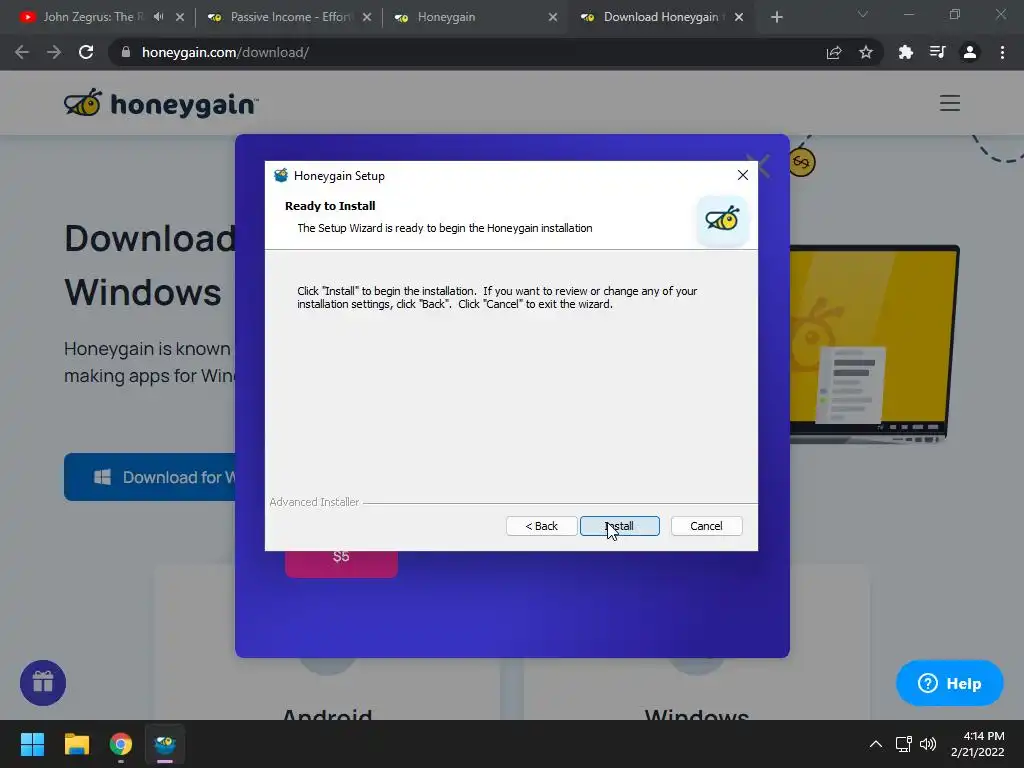The width and height of the screenshot is (1024, 768).
Task: Open Chrome from the taskbar
Action: click(121, 744)
